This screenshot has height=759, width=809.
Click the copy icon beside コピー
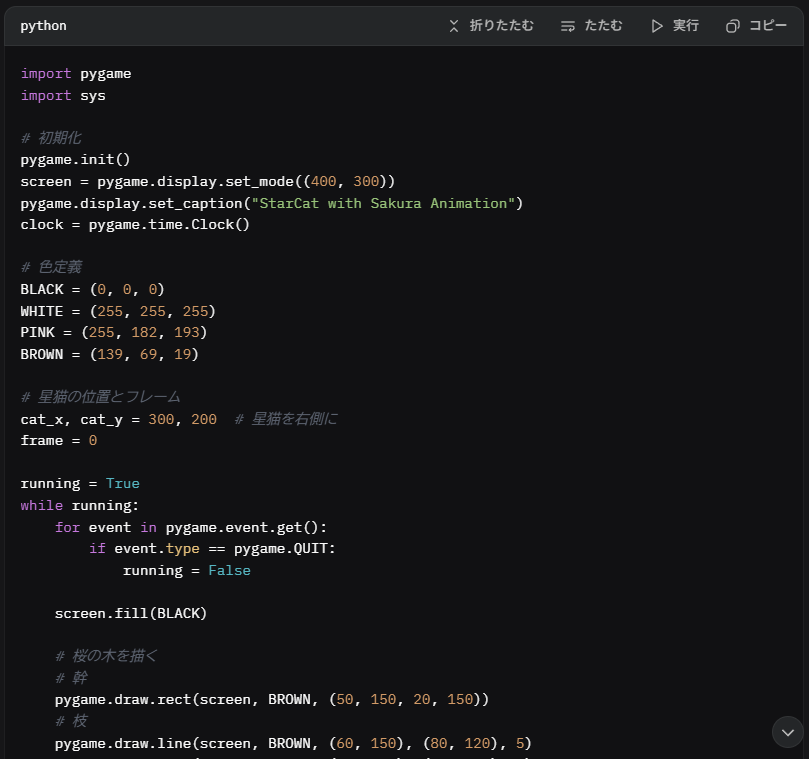click(x=733, y=25)
